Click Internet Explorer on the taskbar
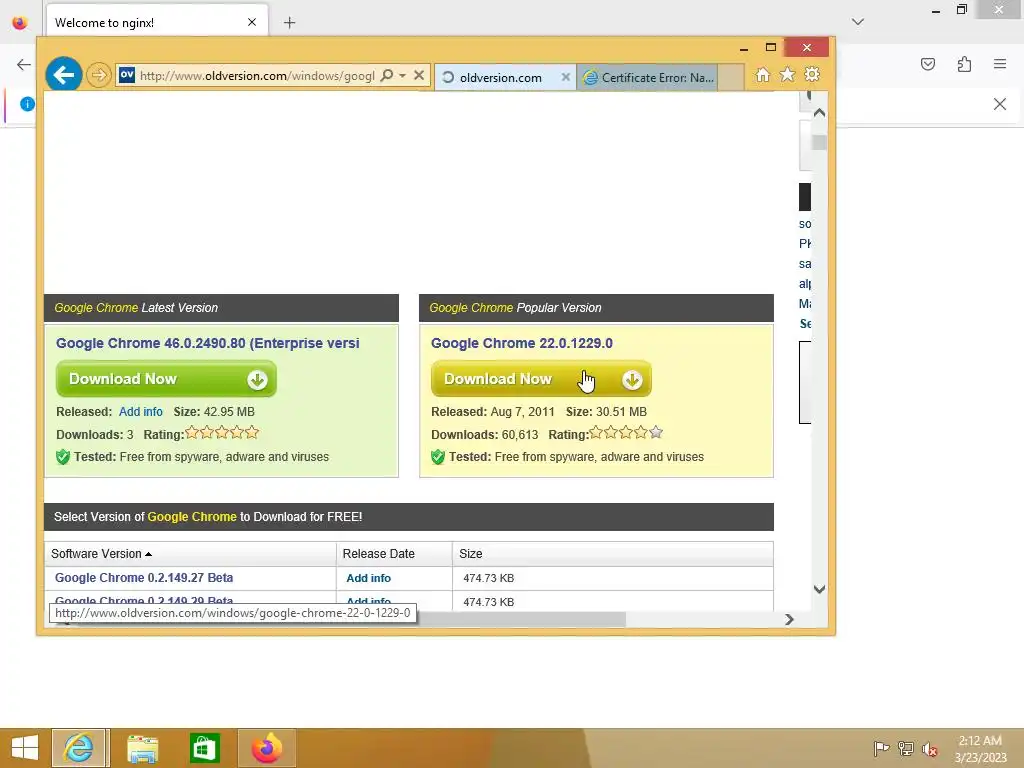Screen dimensions: 1024x768 [x=80, y=748]
